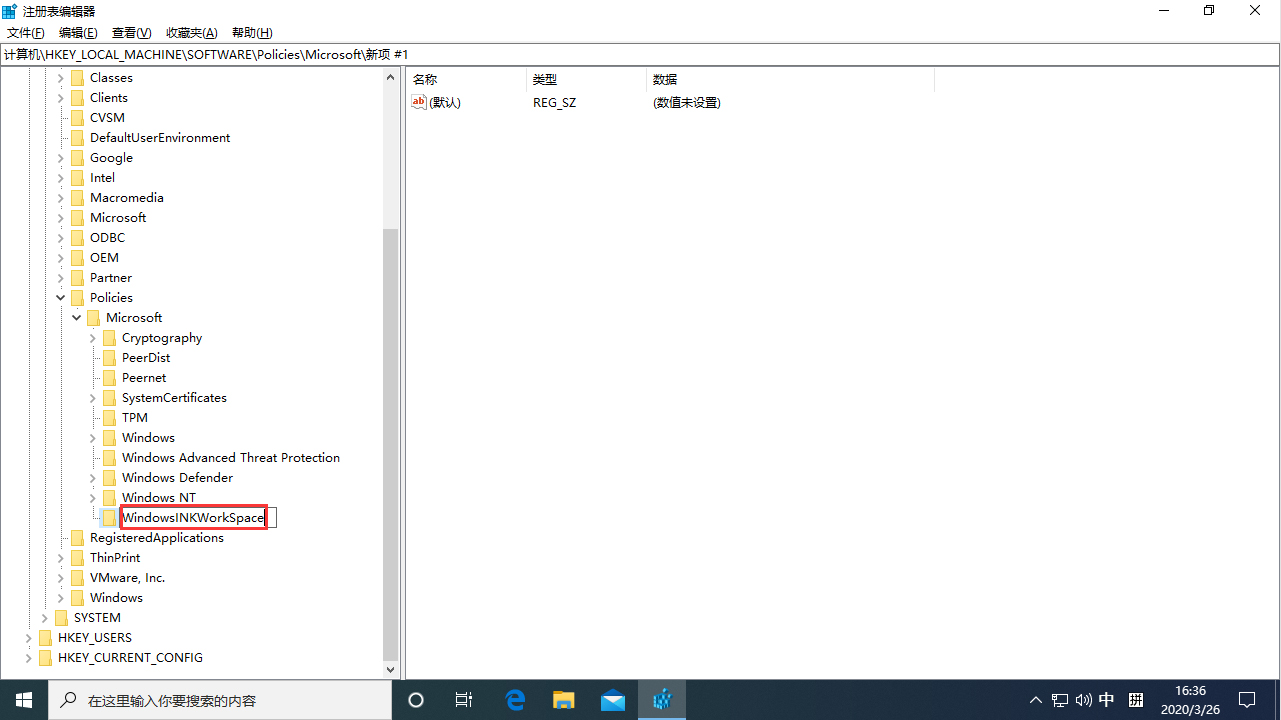1281x720 pixels.
Task: Click the 中 input method indicator
Action: (x=1106, y=700)
